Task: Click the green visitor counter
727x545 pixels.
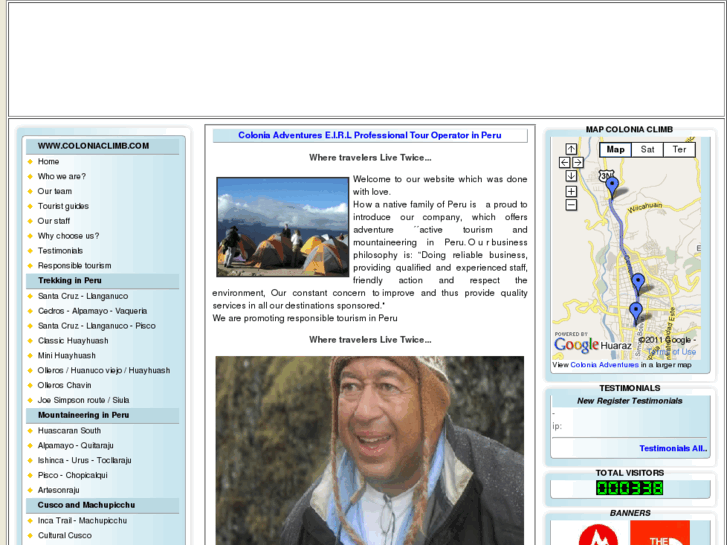Action: (x=630, y=488)
